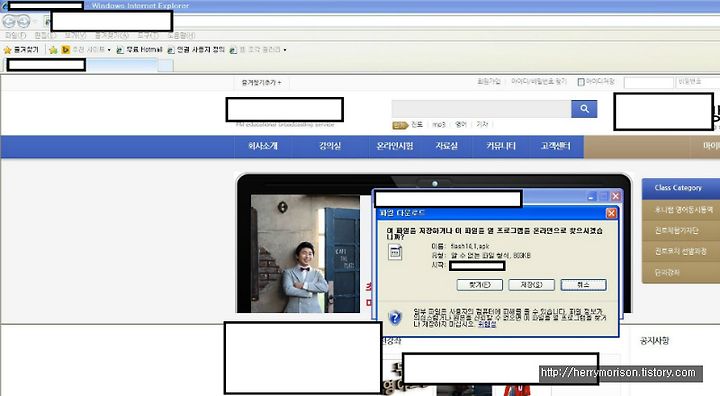720x396 pixels.
Task: Tick the 아이디저장 save ID checkbox
Action: coord(581,82)
